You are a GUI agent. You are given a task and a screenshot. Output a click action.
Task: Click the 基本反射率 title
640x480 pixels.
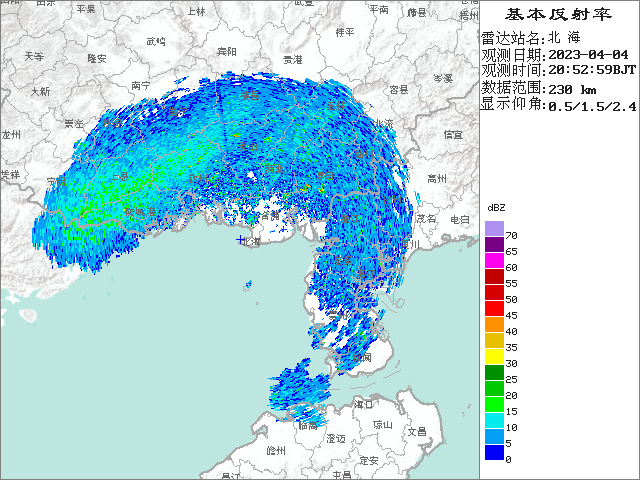coord(558,14)
